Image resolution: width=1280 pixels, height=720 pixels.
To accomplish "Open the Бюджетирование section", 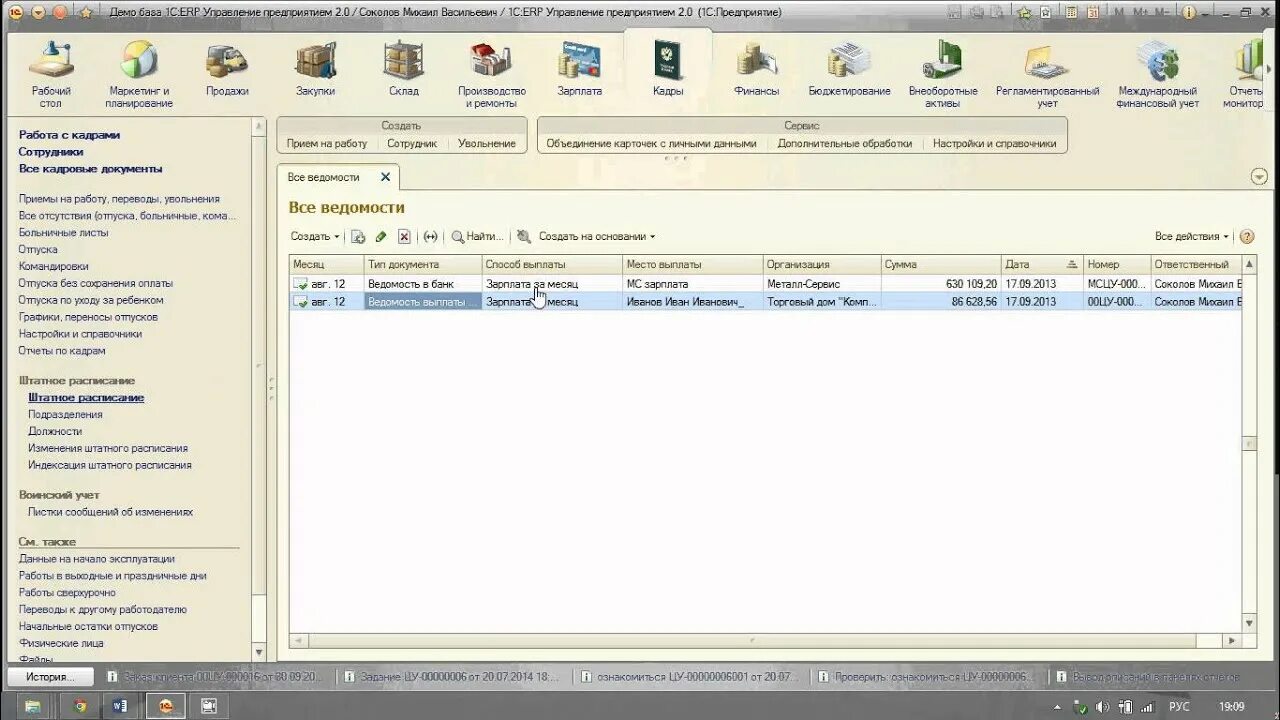I will tap(849, 70).
